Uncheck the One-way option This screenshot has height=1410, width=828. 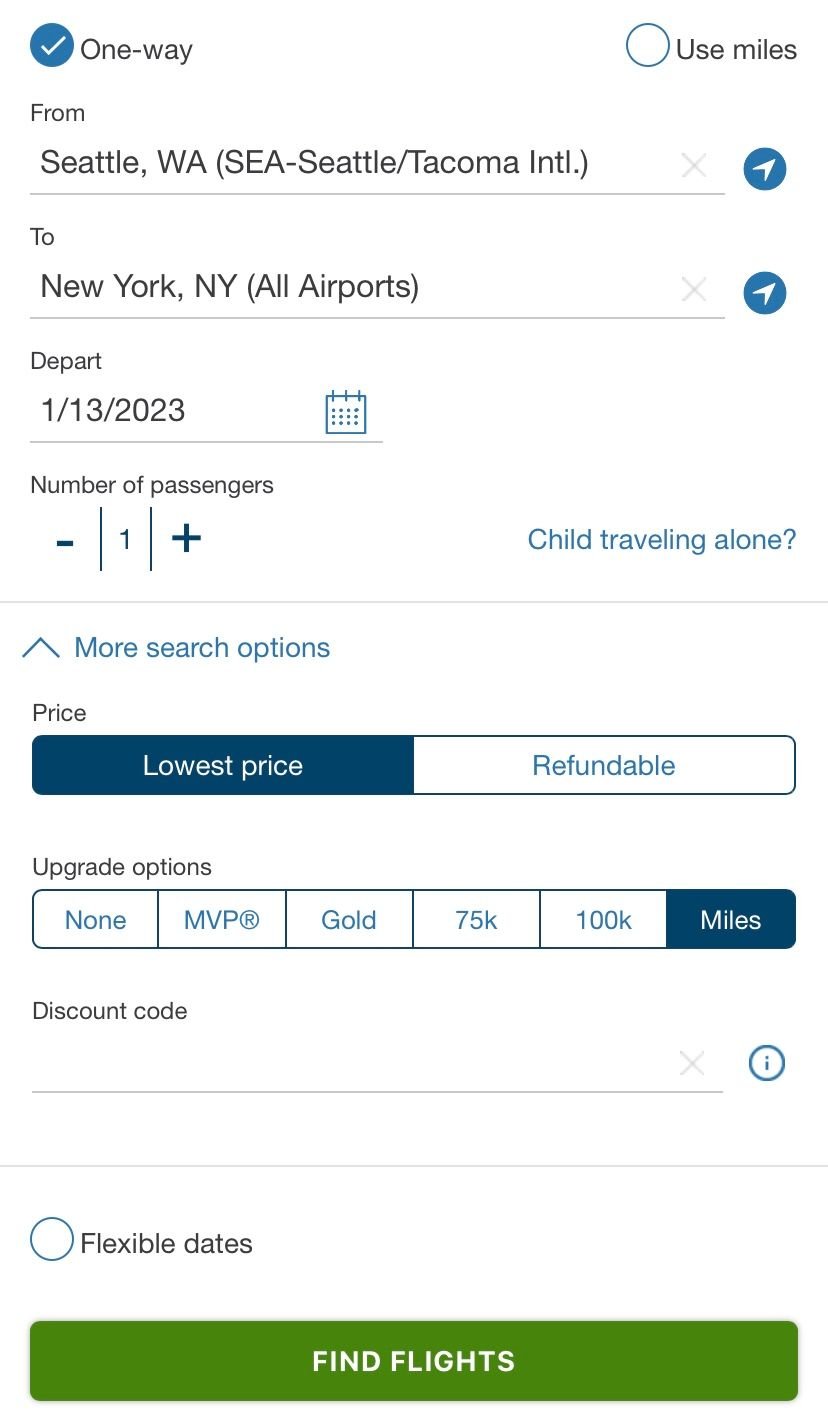coord(52,47)
